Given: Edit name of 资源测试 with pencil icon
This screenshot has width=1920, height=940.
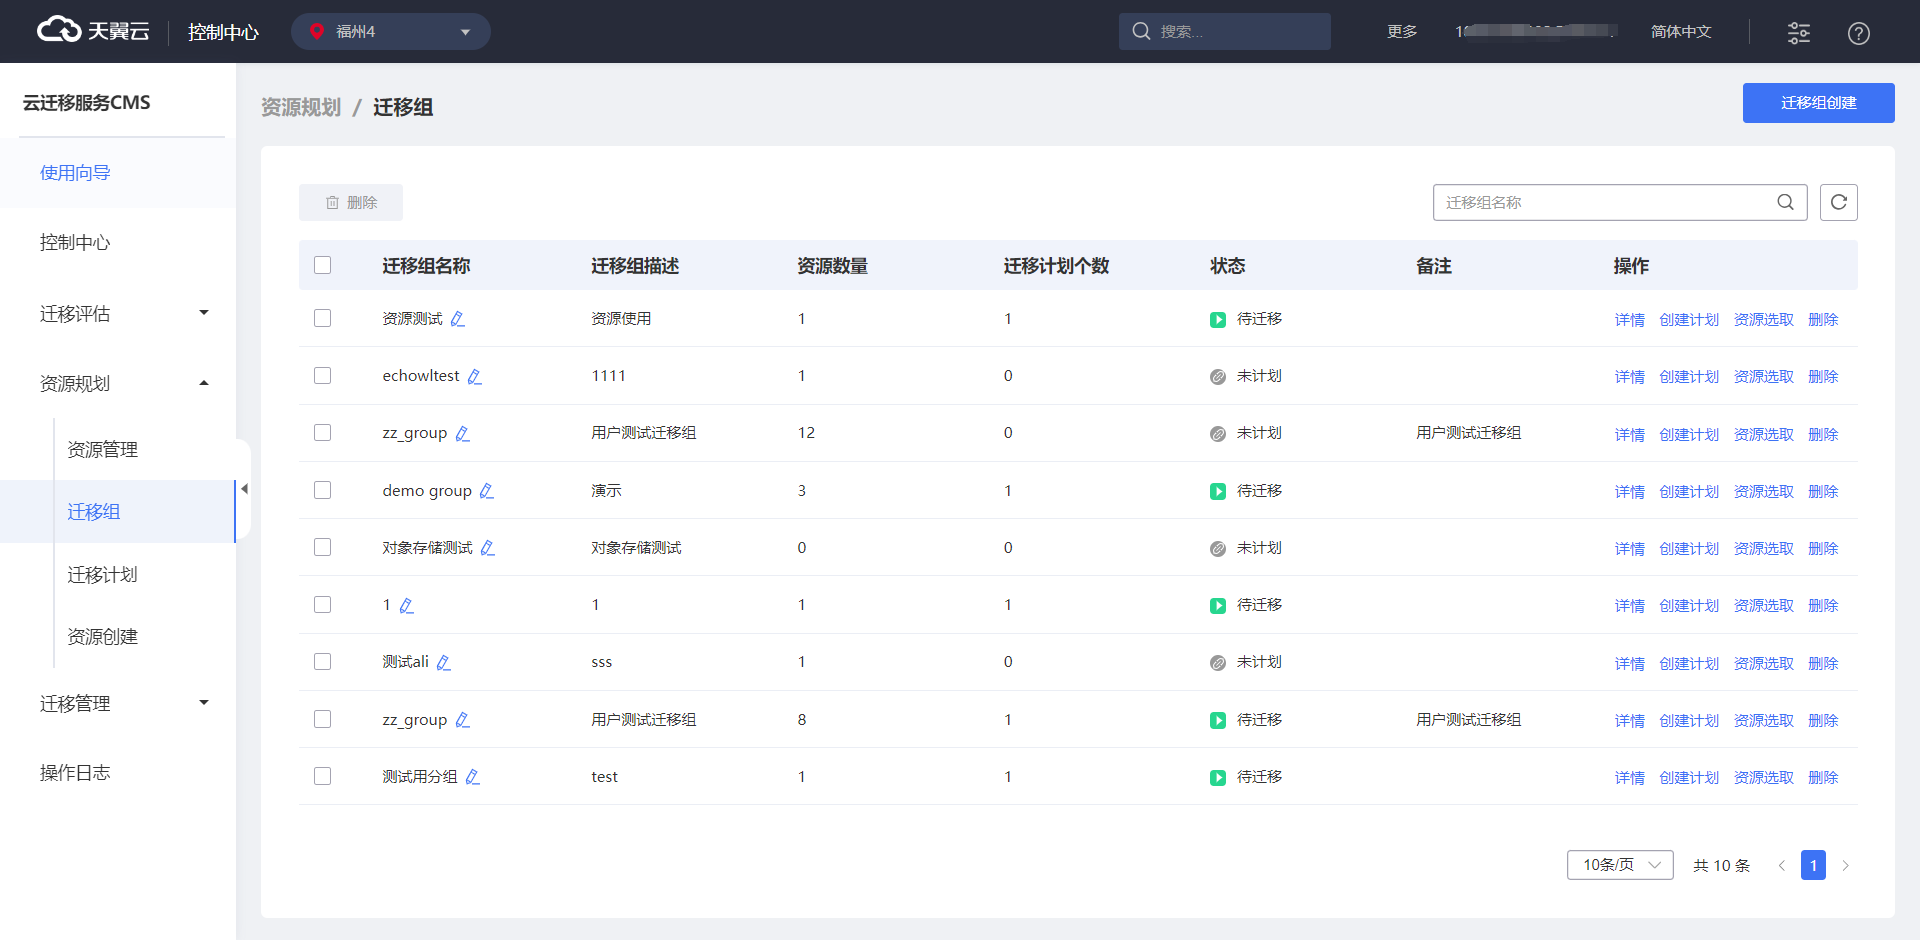Looking at the screenshot, I should [x=458, y=319].
